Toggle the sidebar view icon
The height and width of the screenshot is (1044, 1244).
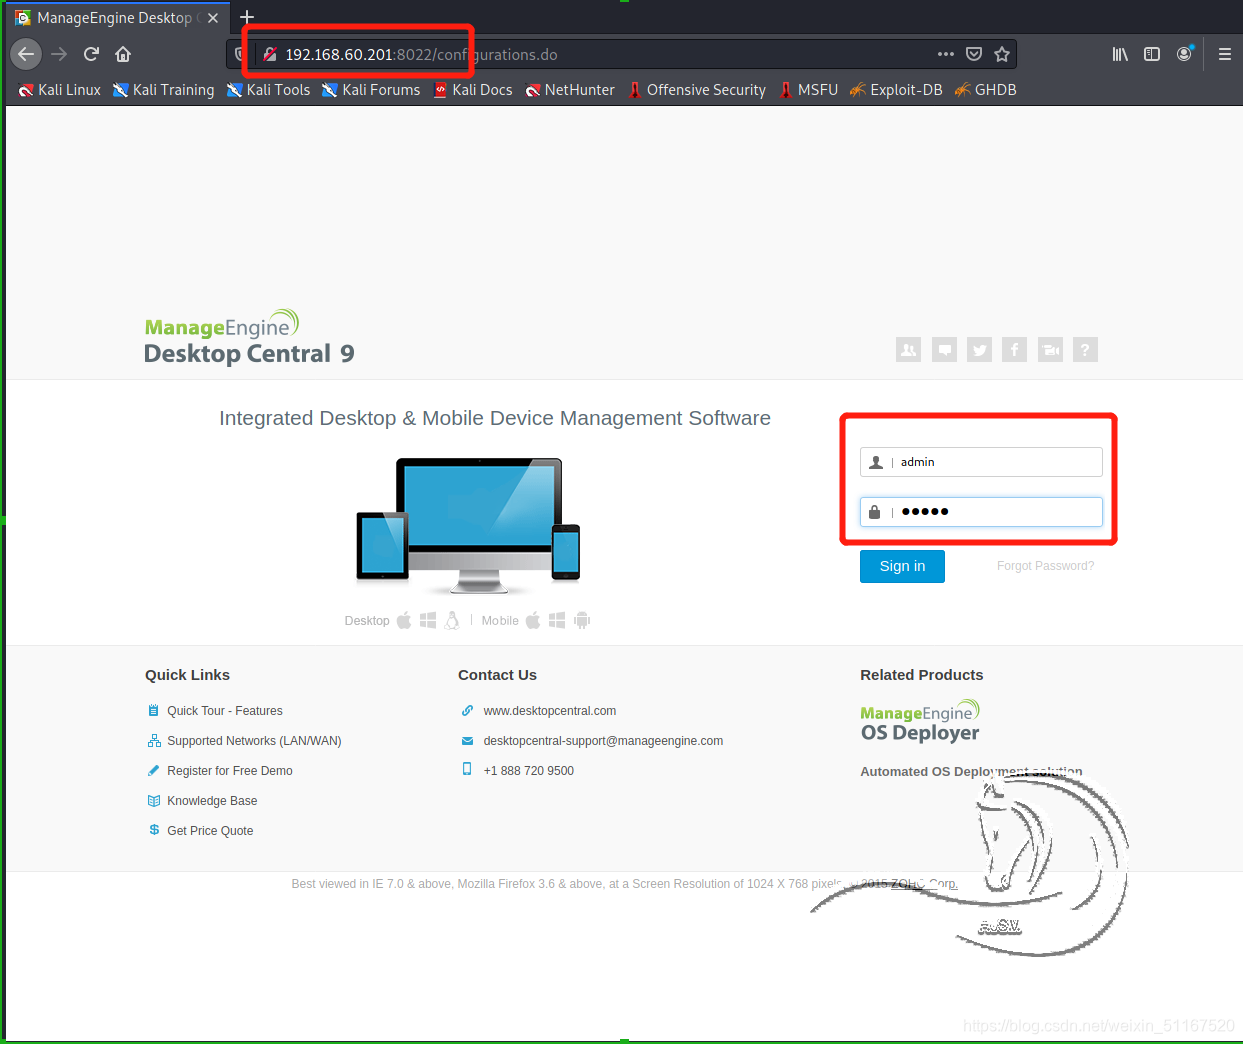(1152, 54)
